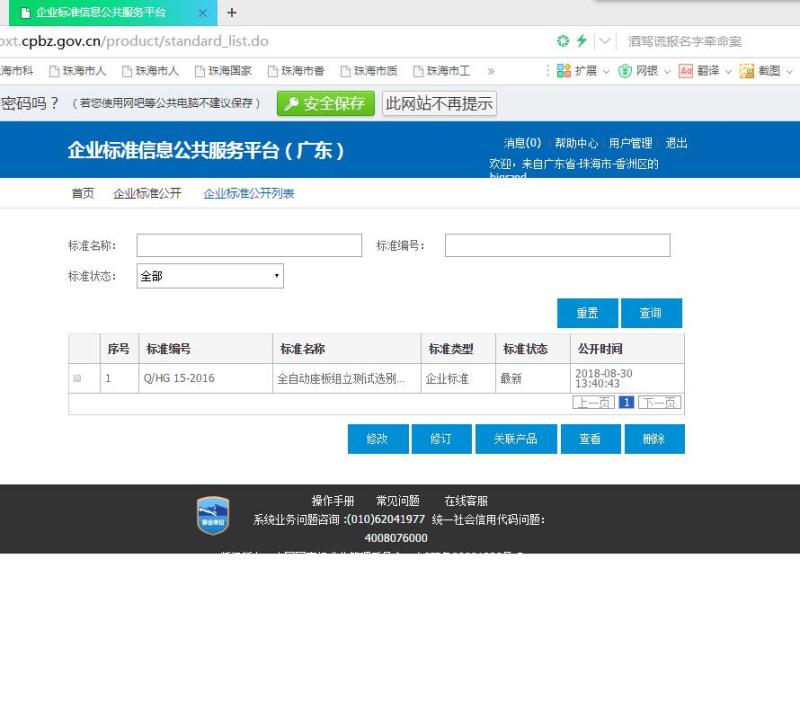This screenshot has height=701, width=800.
Task: Click the green lightning speed-mode icon
Action: pos(582,41)
